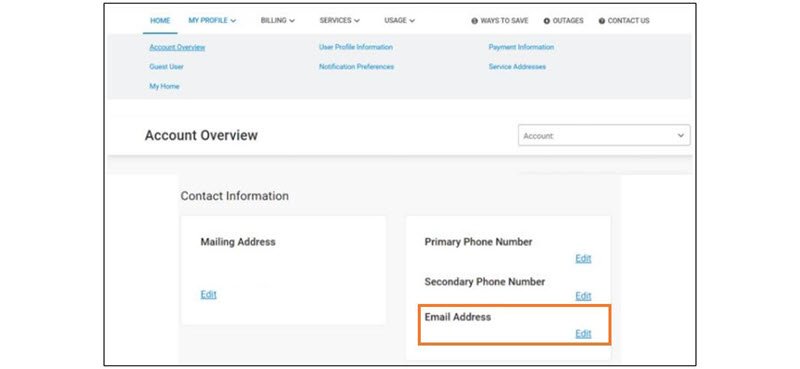Open the Account Overview link
The height and width of the screenshot is (369, 800).
(x=177, y=47)
